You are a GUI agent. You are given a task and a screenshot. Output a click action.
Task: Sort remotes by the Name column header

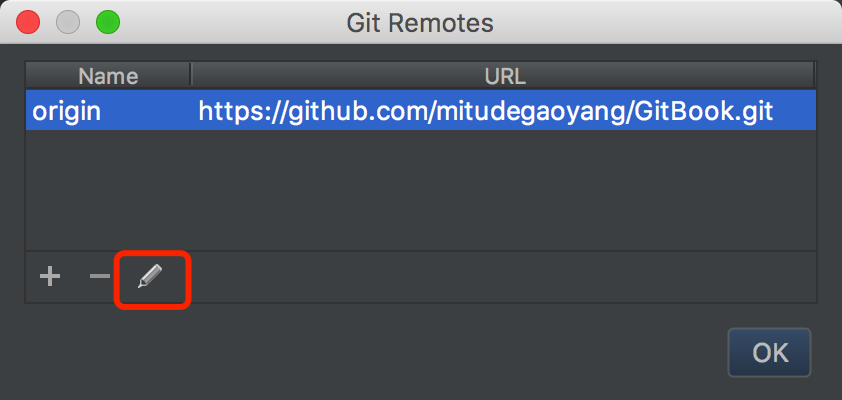pyautogui.click(x=108, y=76)
